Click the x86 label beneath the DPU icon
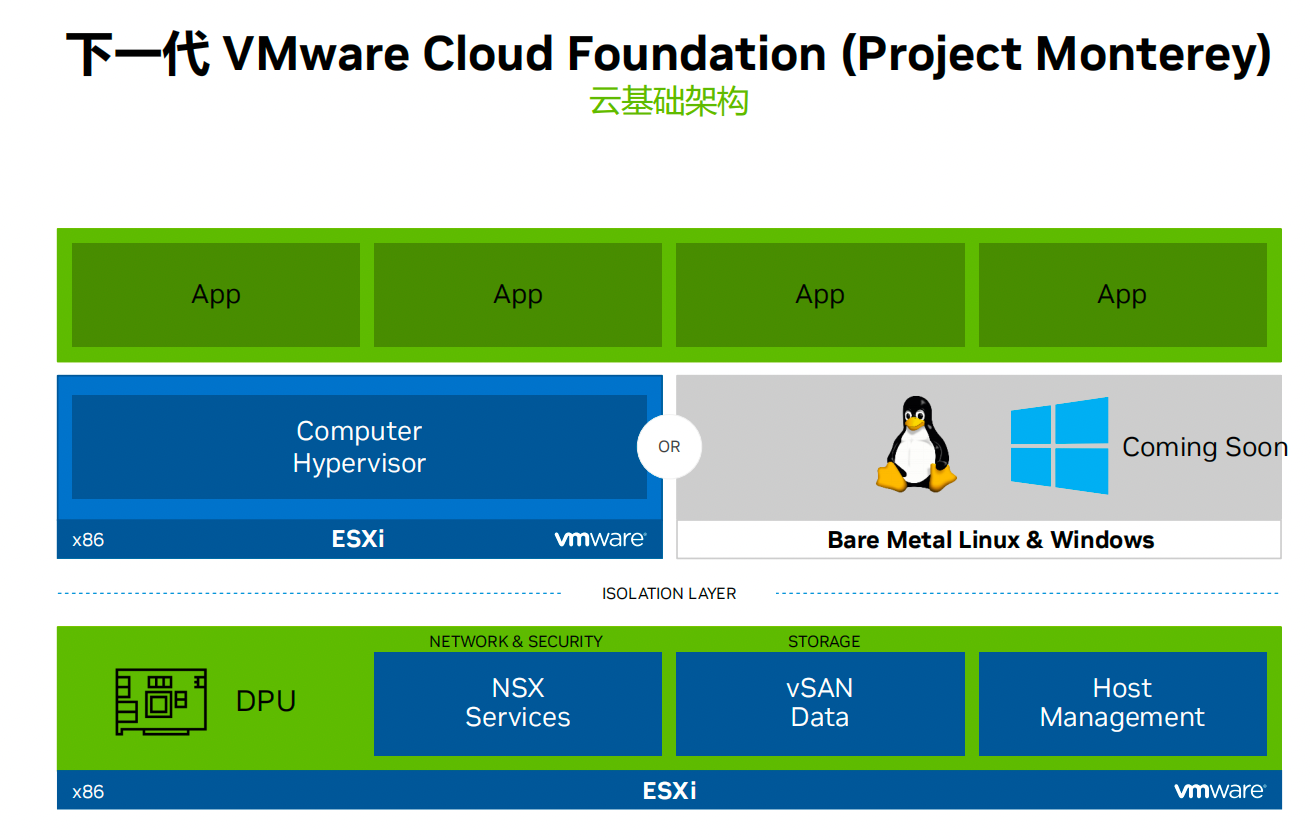The height and width of the screenshot is (840, 1310). point(88,793)
